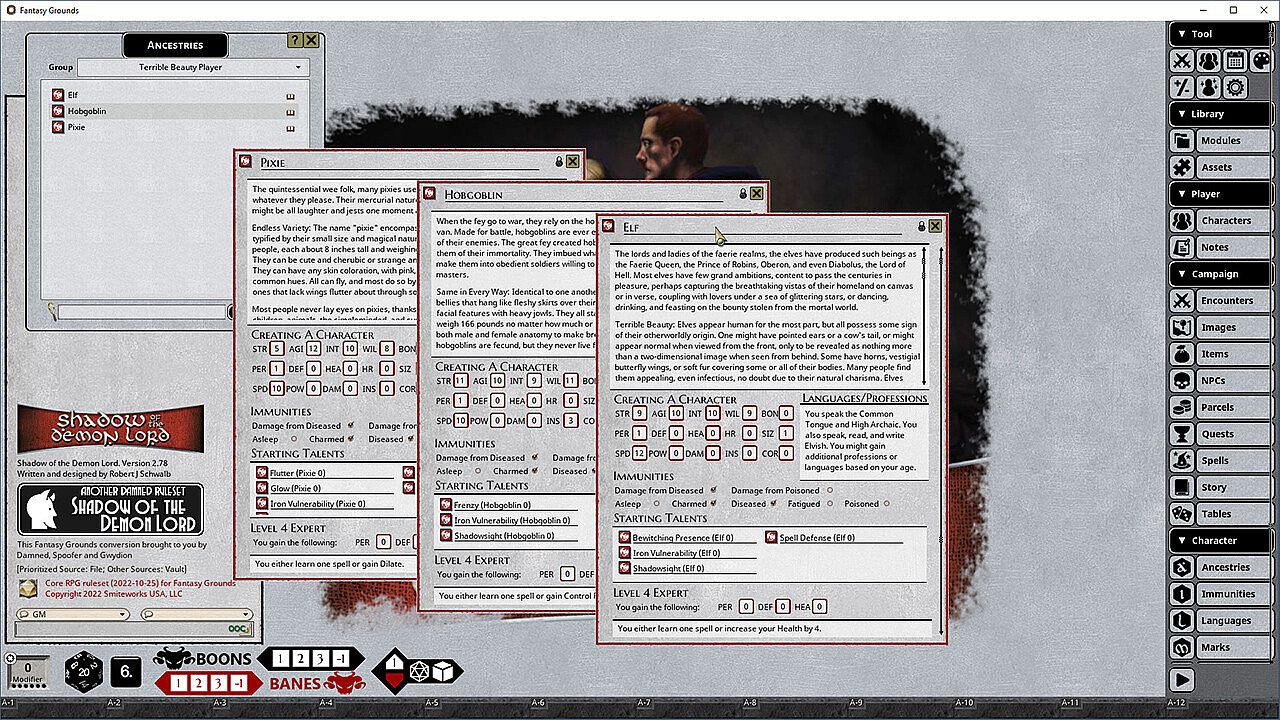The width and height of the screenshot is (1280, 720).
Task: Open the Marks sidebar button
Action: pos(1233,647)
